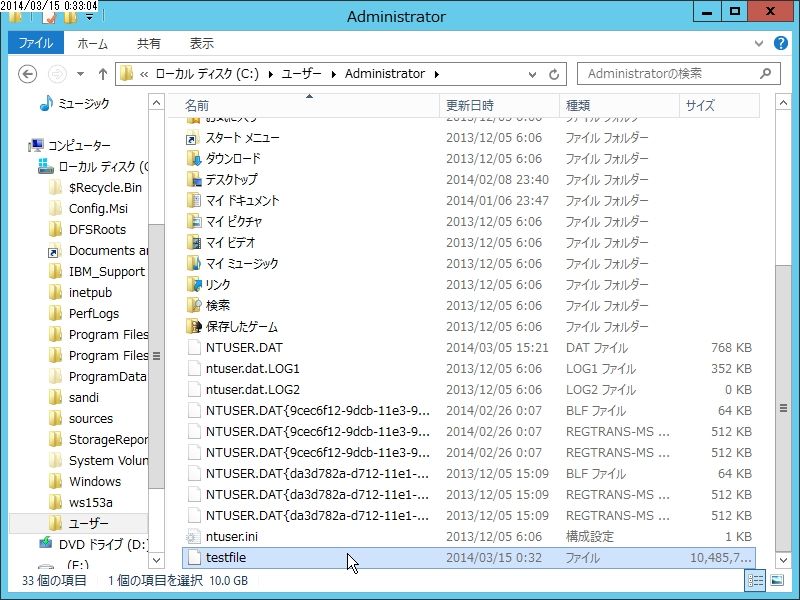Screen dimensions: 800x600
Task: Click the testfile file icon
Action: point(194,557)
